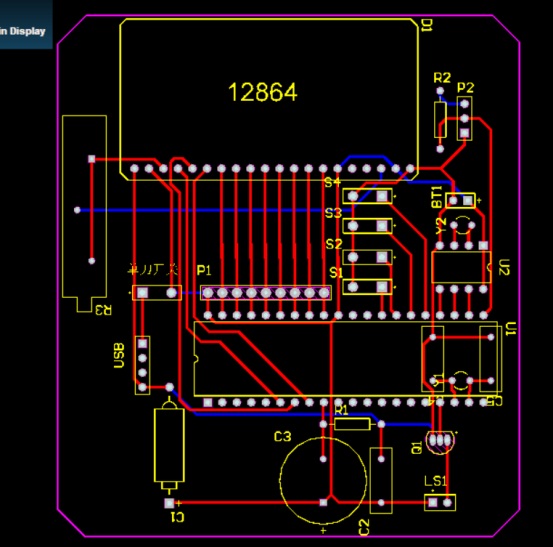553x547 pixels.
Task: Select the blue bottom-layer horizontal trace
Action: click(x=215, y=210)
